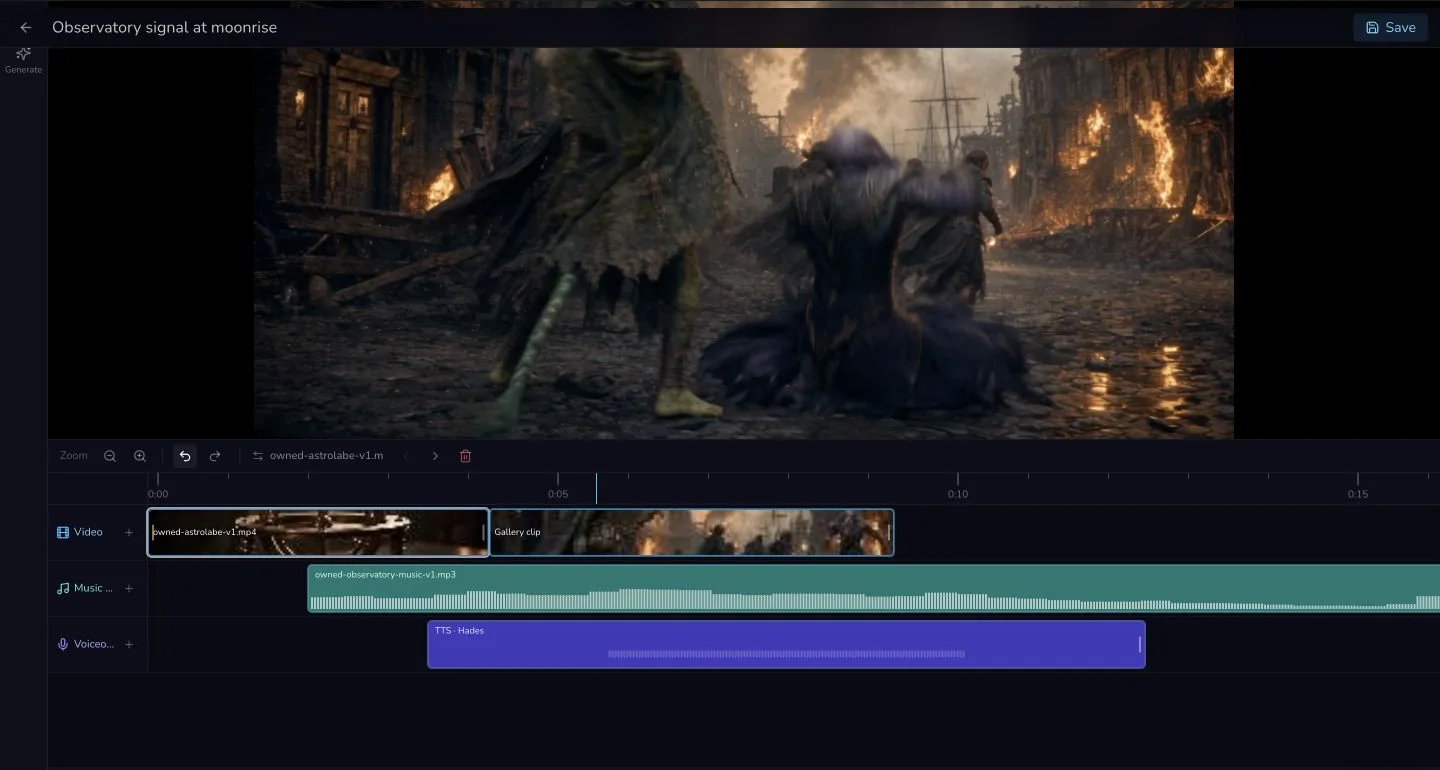The image size is (1440, 770).
Task: Click the video preview of the burning street
Action: tap(743, 243)
